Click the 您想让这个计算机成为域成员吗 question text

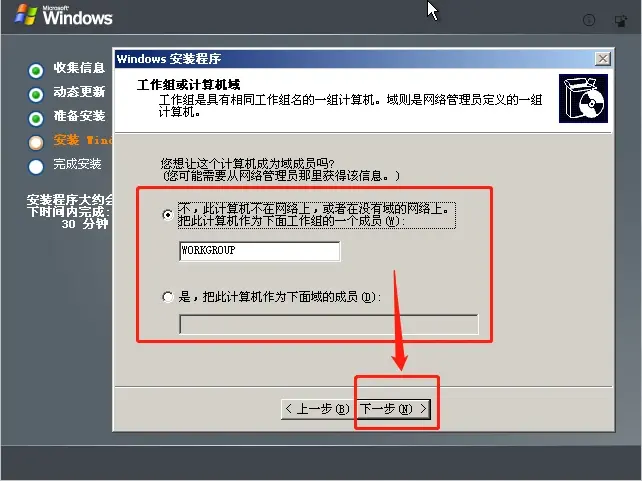[247, 163]
